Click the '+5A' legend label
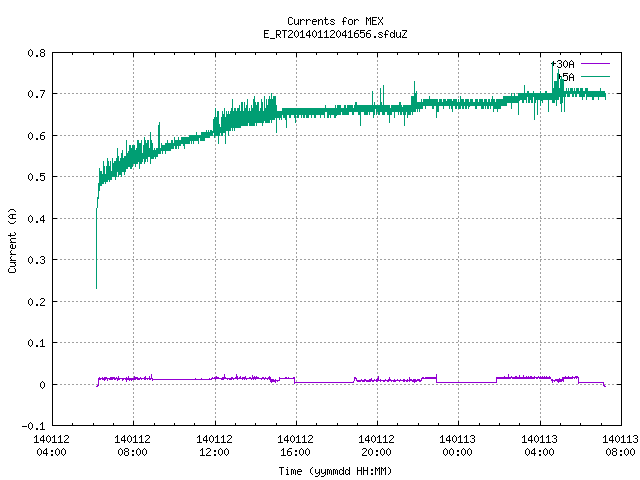The width and height of the screenshot is (640, 480). pyautogui.click(x=566, y=77)
